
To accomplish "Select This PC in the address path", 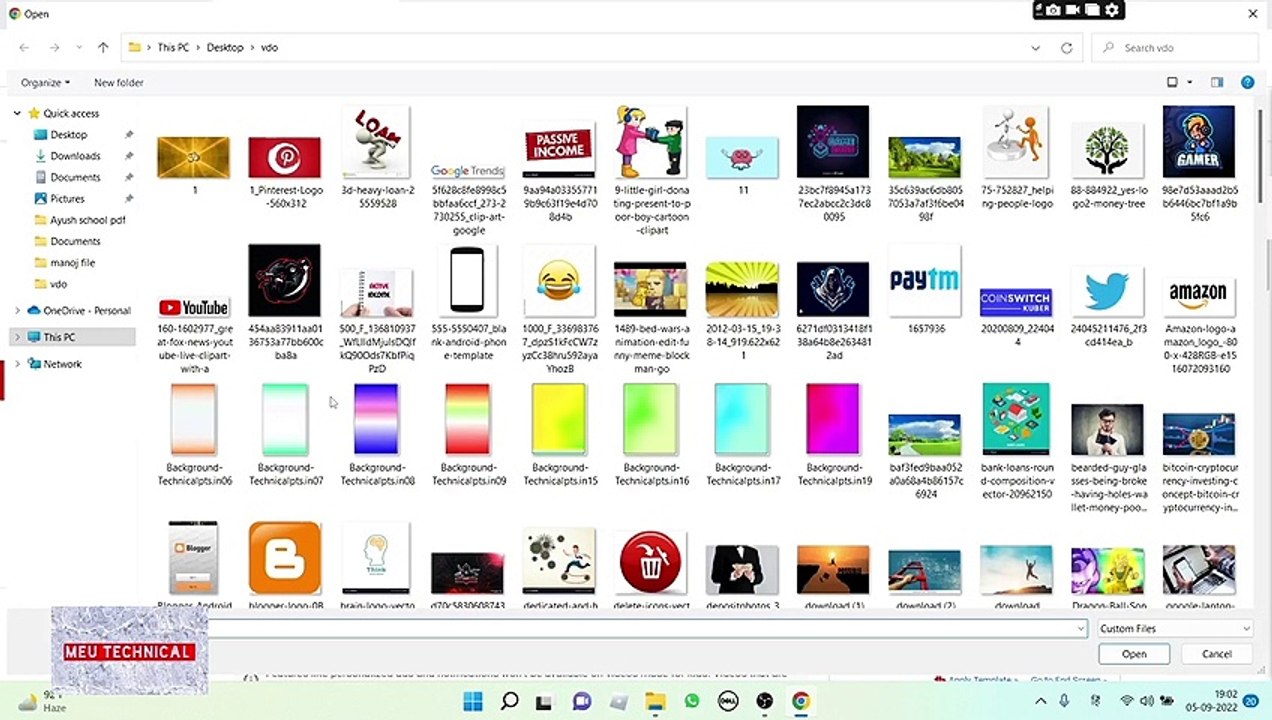I will pos(173,48).
